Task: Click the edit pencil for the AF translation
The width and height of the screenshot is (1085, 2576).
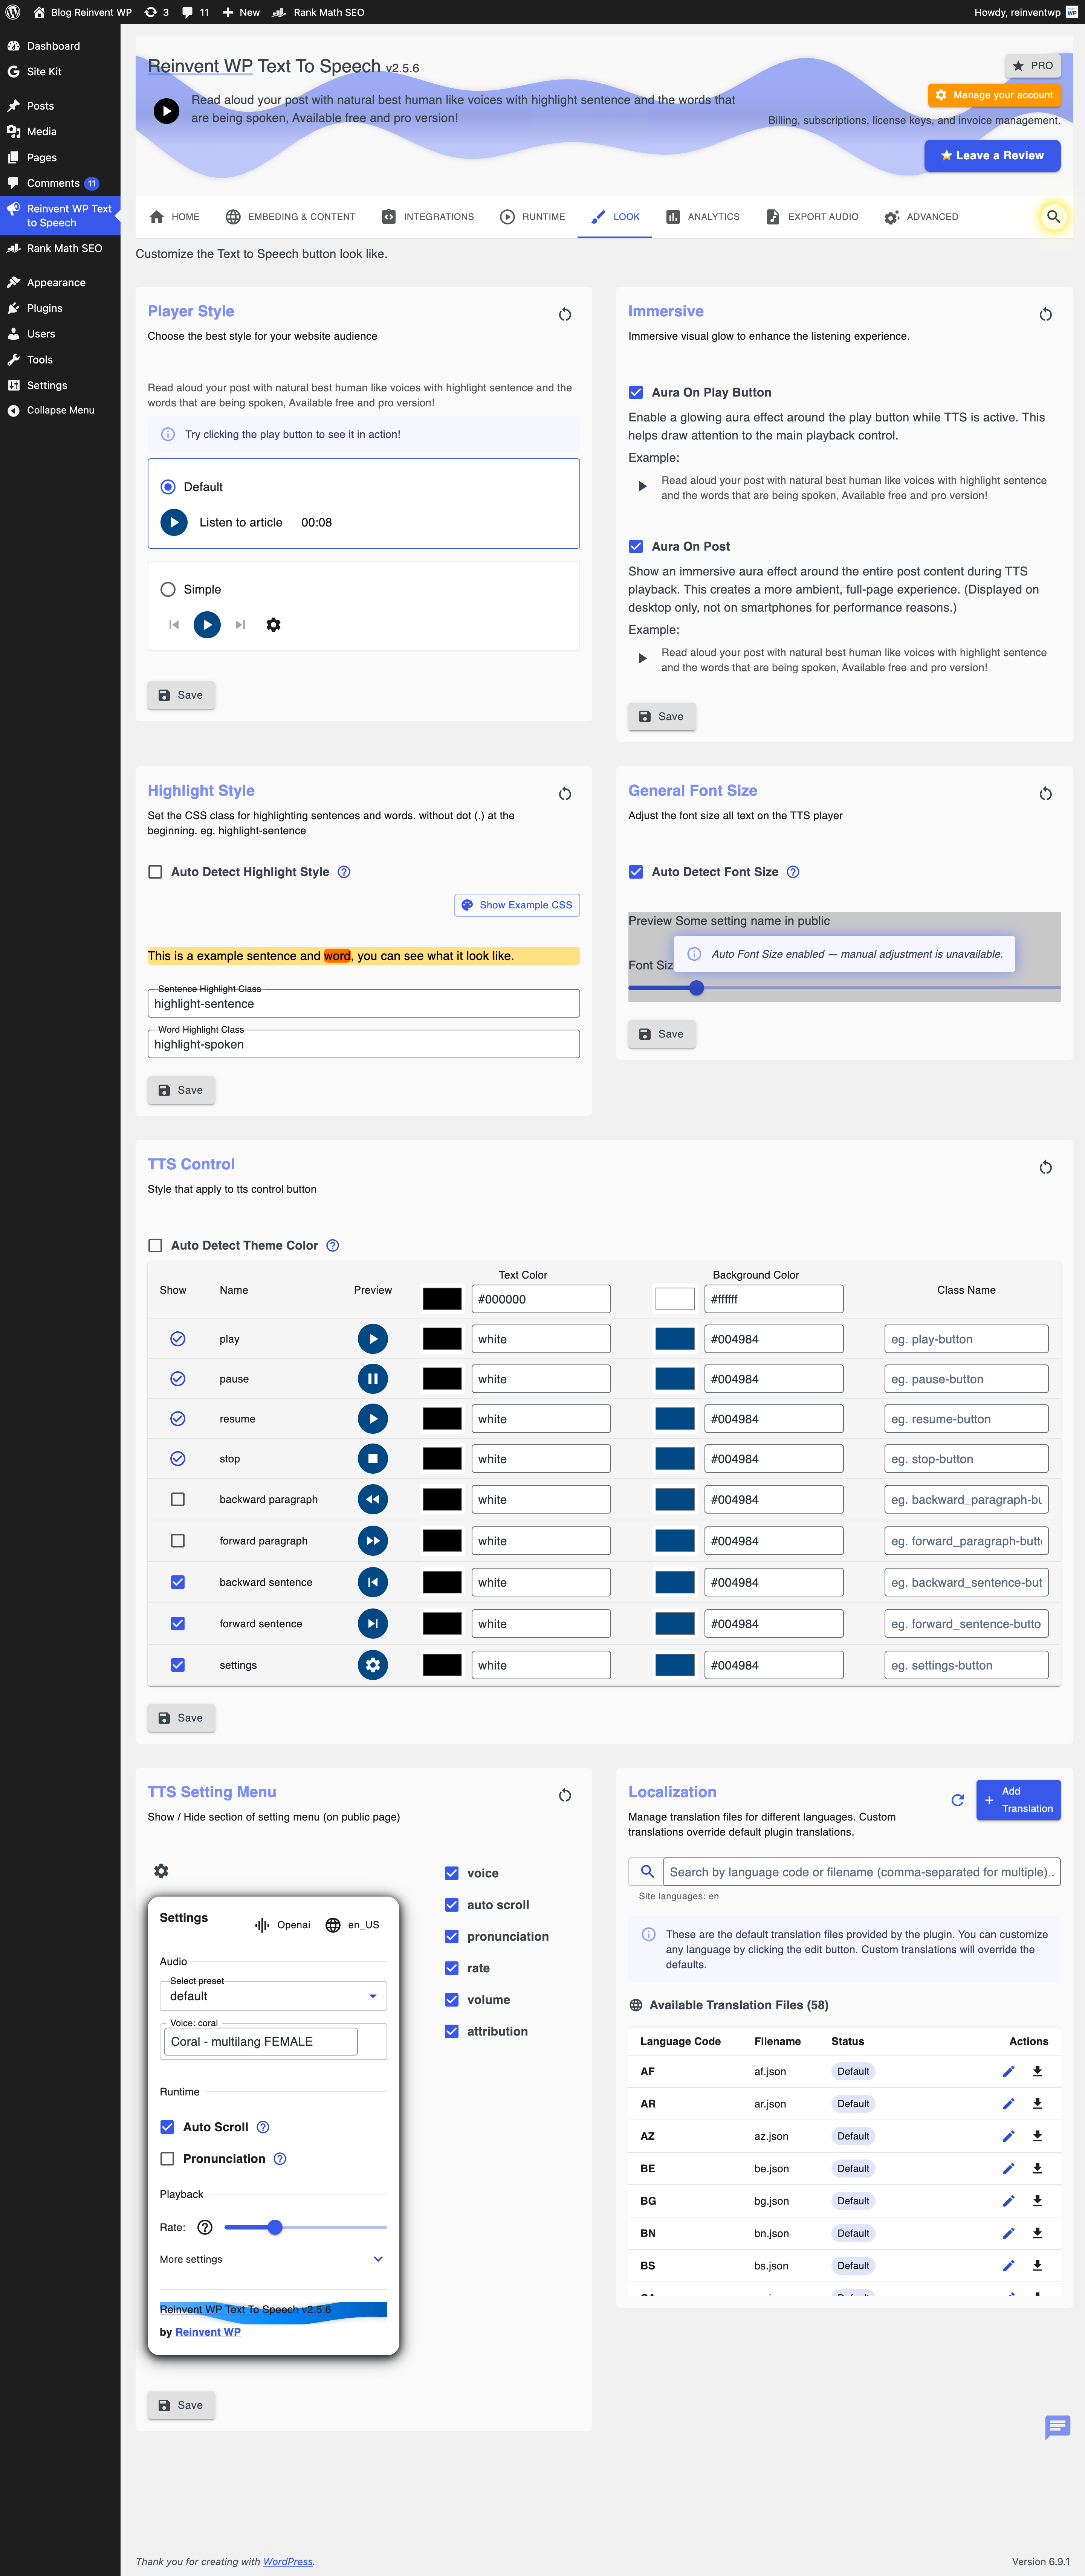Action: click(x=1008, y=2071)
